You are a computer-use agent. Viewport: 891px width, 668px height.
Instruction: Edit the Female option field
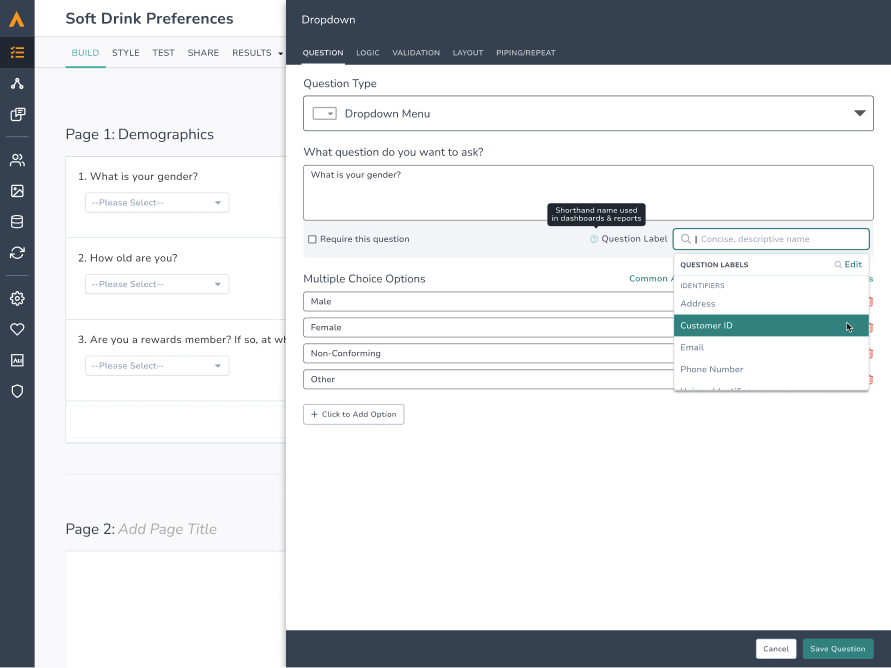click(x=489, y=328)
